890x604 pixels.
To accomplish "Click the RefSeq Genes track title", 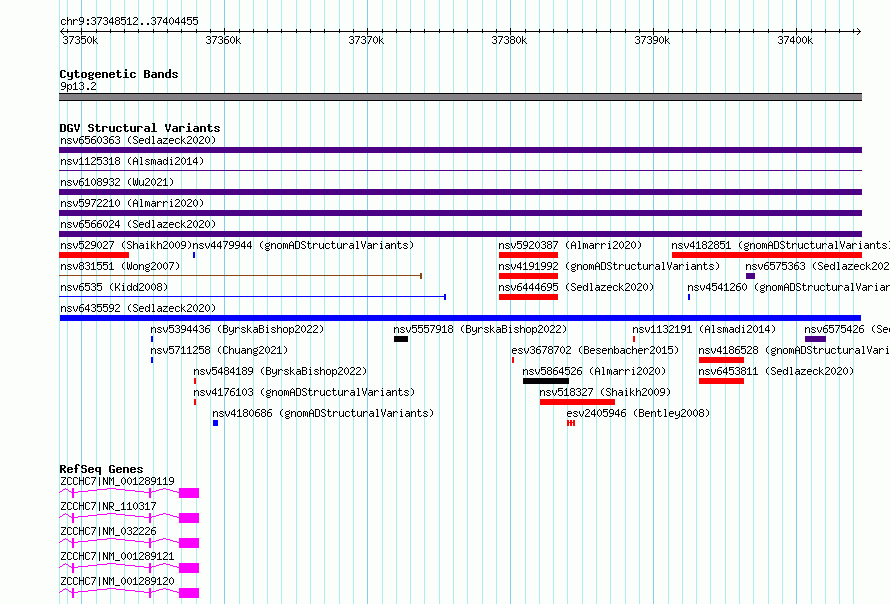I will 102,469.
